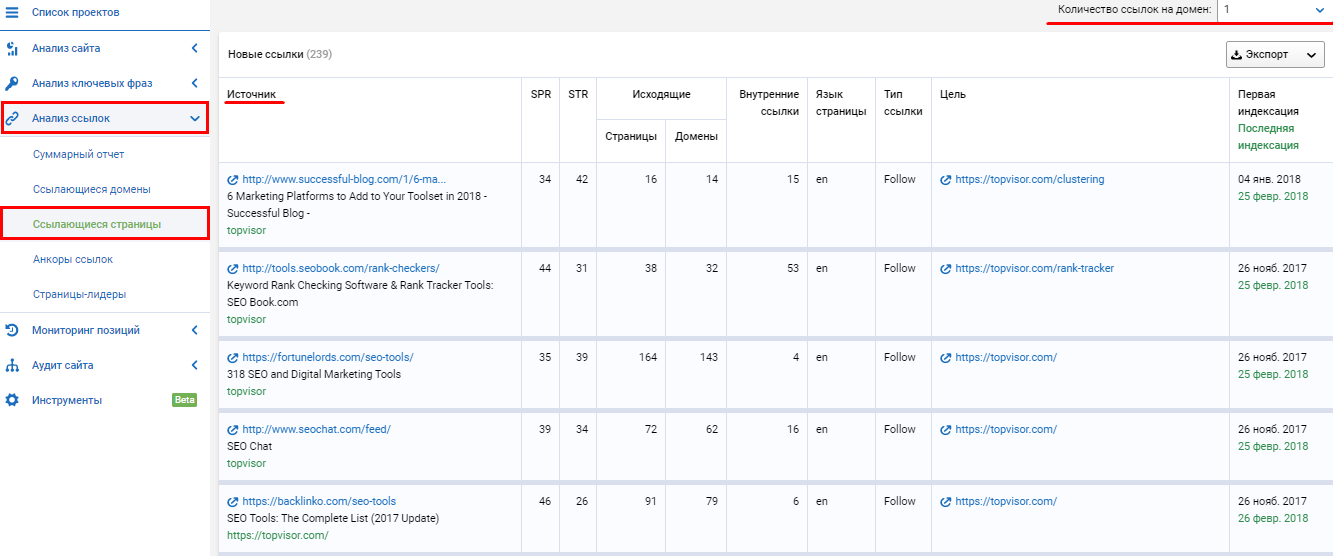Open the backlinko.com/seo-tools link
The image size is (1333, 556).
click(x=319, y=502)
